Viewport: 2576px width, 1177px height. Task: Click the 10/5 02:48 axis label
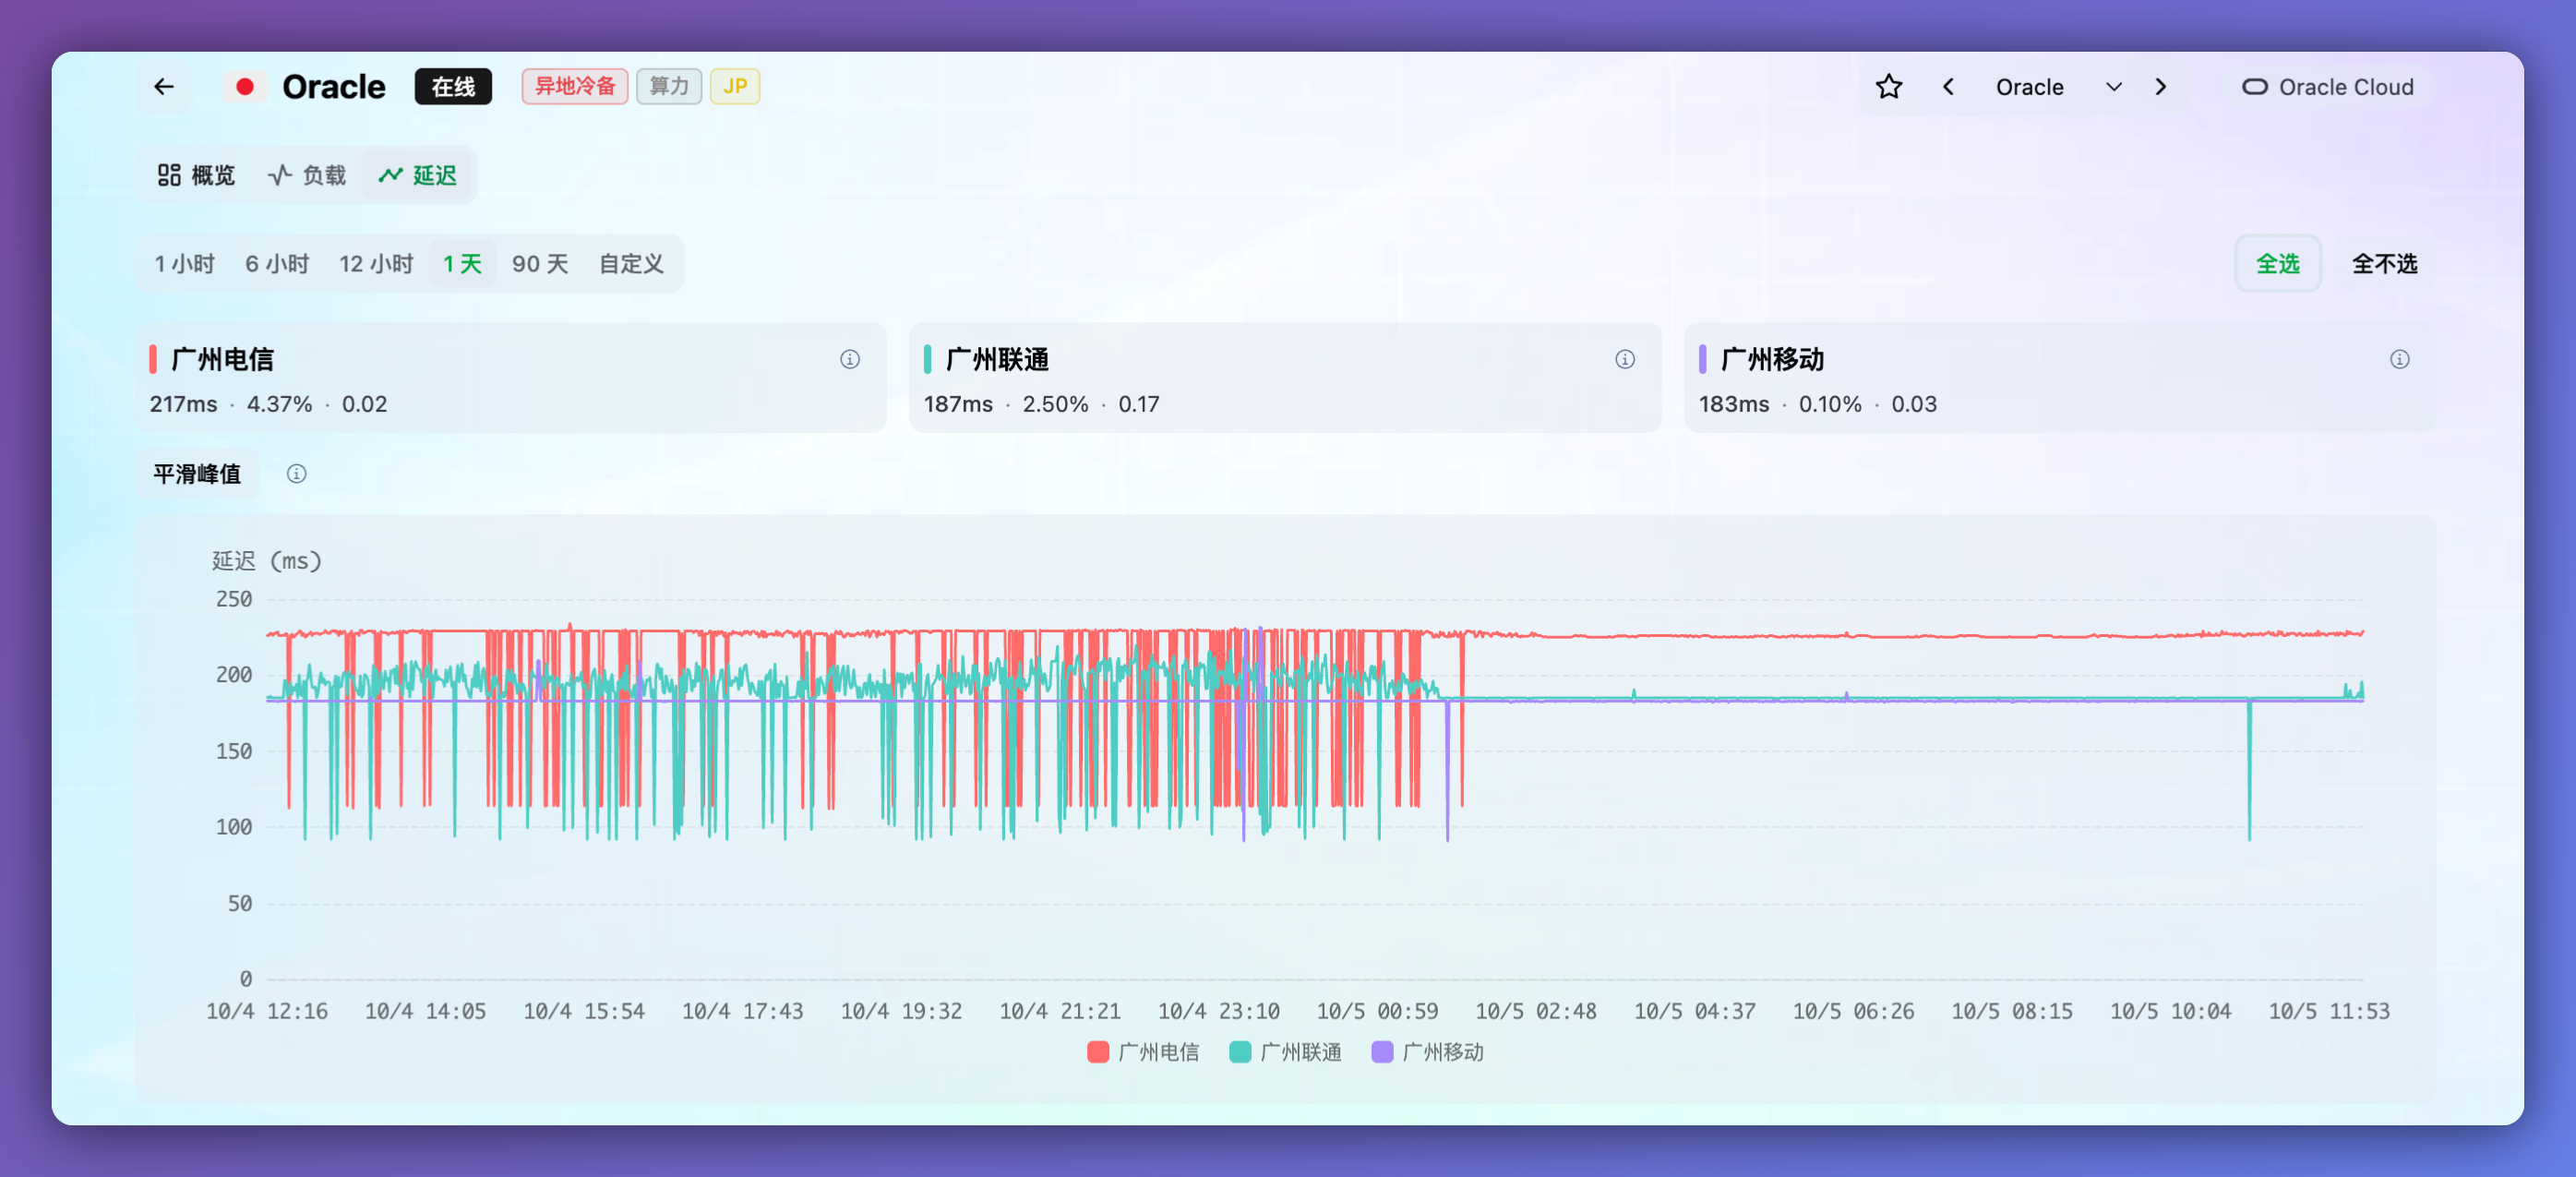1536,1012
